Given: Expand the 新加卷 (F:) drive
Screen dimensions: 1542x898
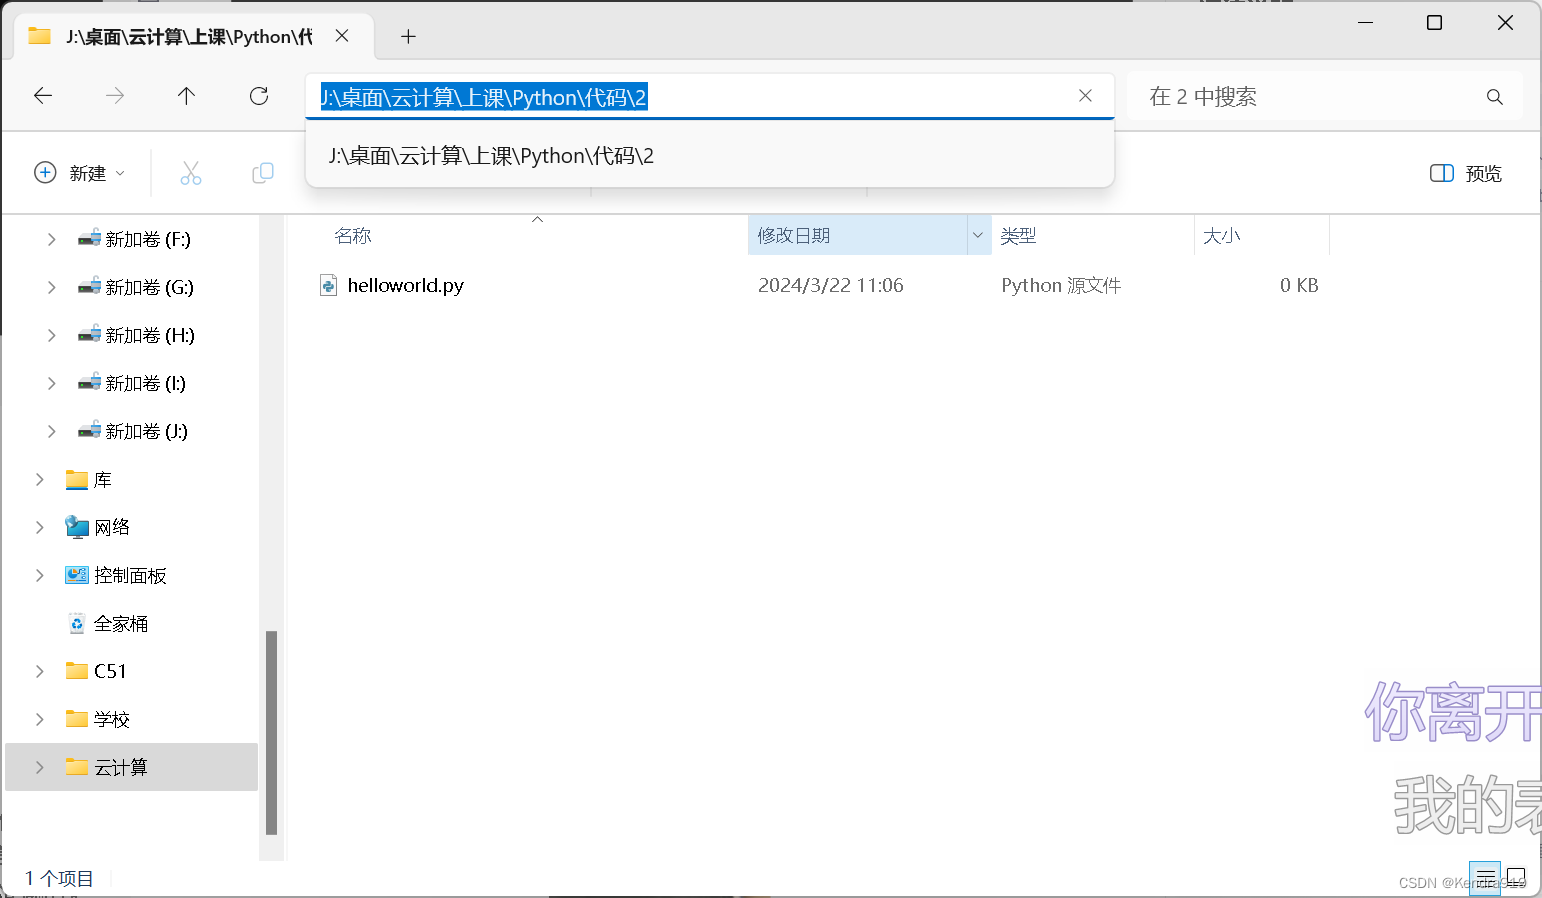Looking at the screenshot, I should point(52,240).
